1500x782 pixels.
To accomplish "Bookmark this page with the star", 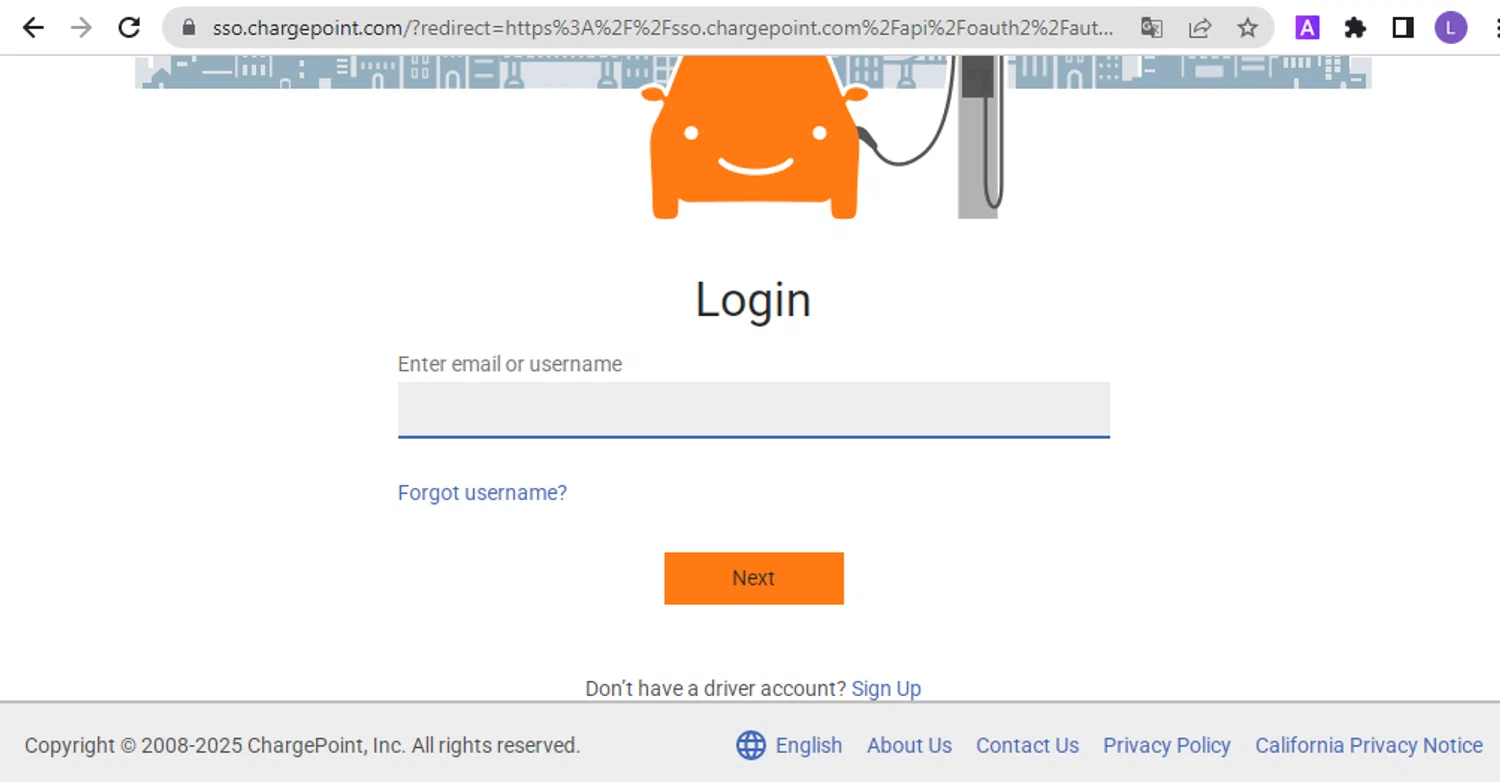I will point(1247,28).
